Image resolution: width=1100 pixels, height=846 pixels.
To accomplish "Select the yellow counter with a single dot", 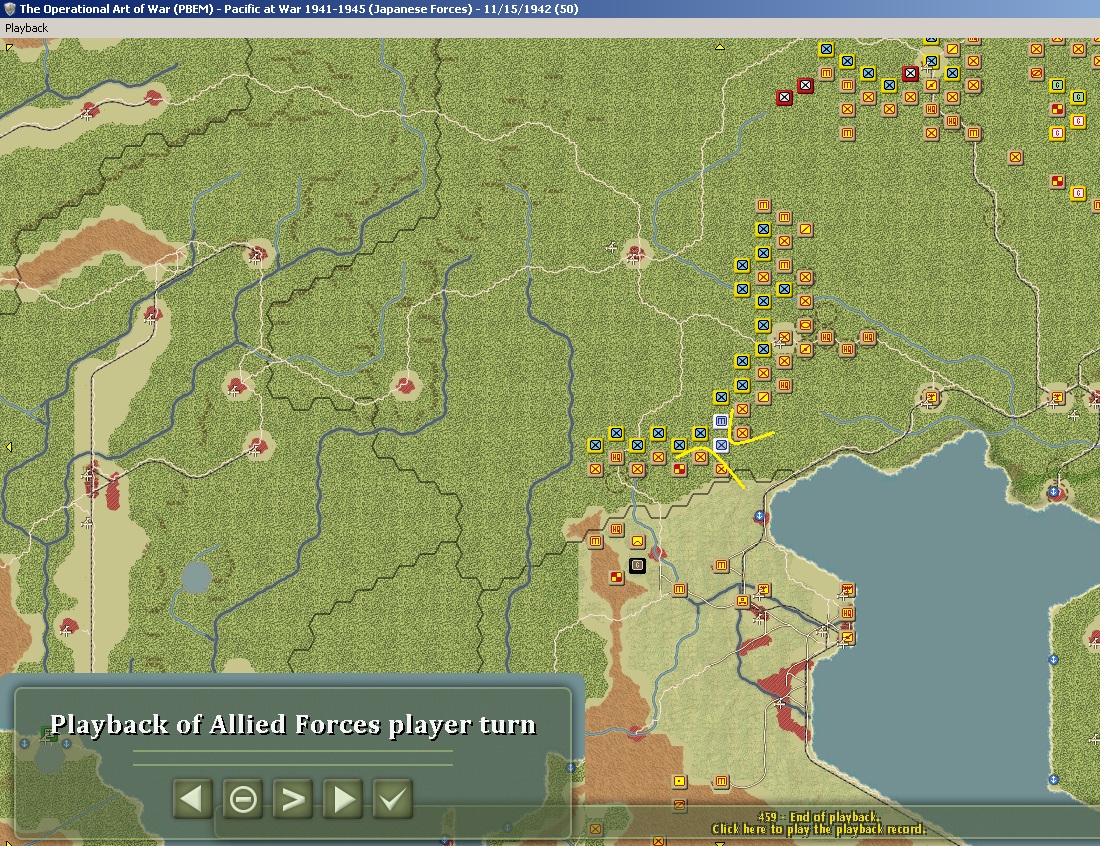I will pyautogui.click(x=679, y=781).
